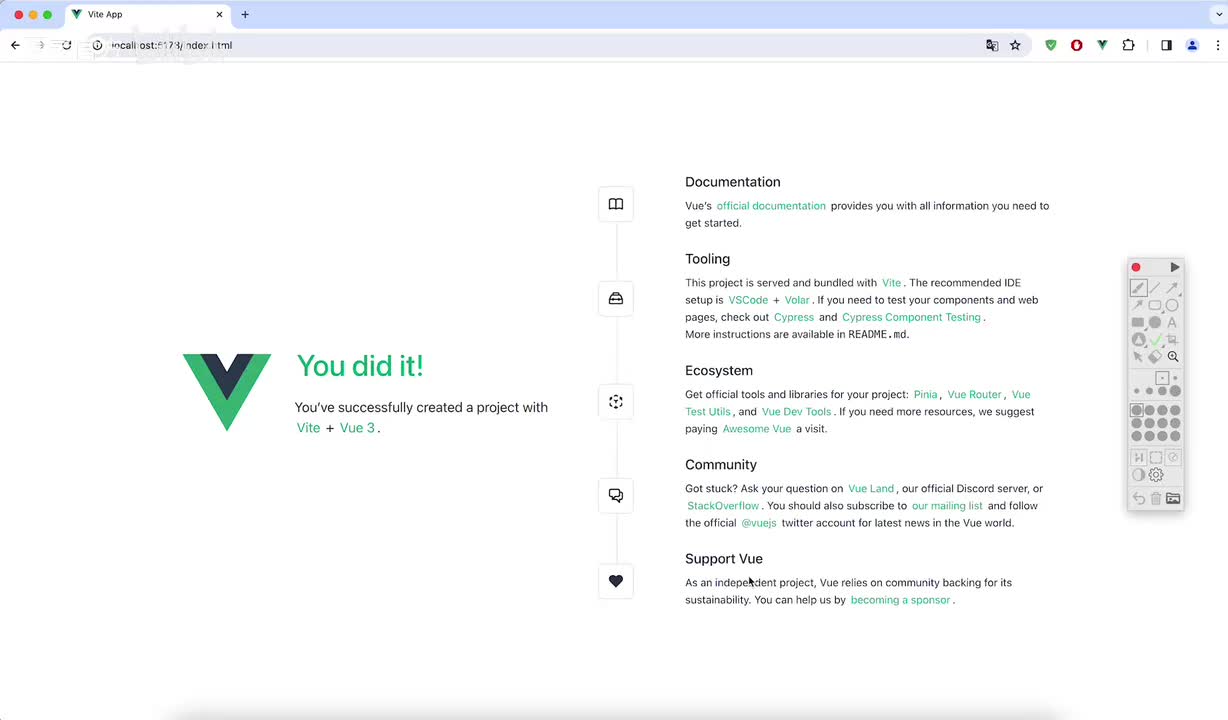The image size is (1228, 720).
Task: Click the Documentation book icon
Action: tap(616, 204)
